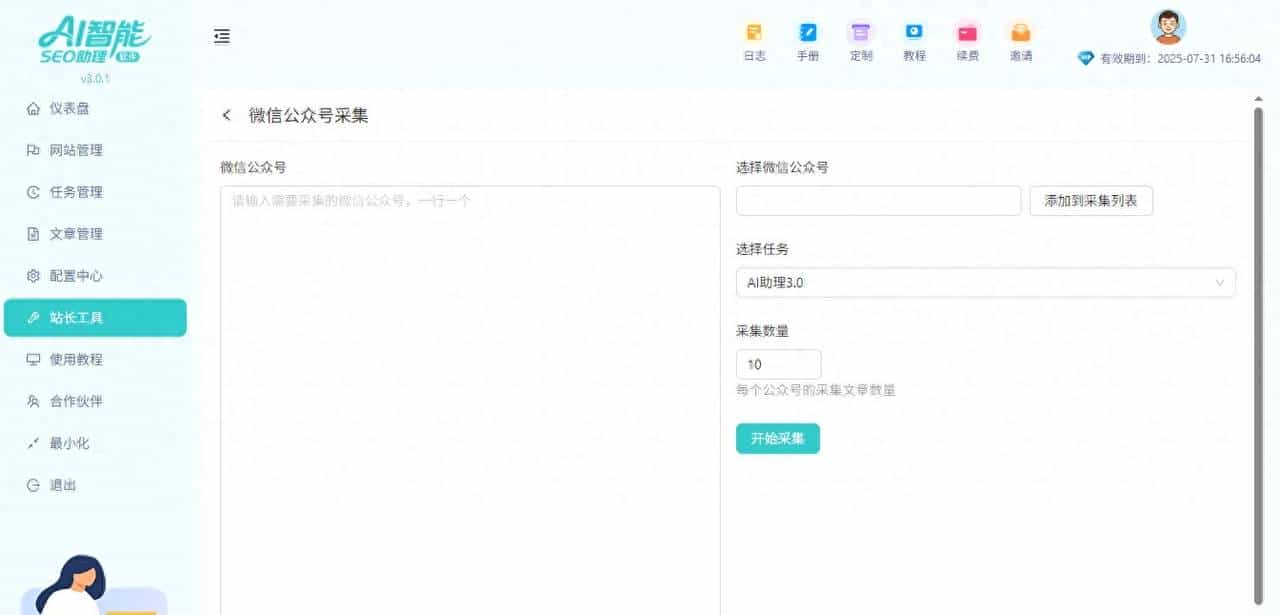Open the 教程 tutorial icon
Screen dimensions: 1280x615
point(914,33)
